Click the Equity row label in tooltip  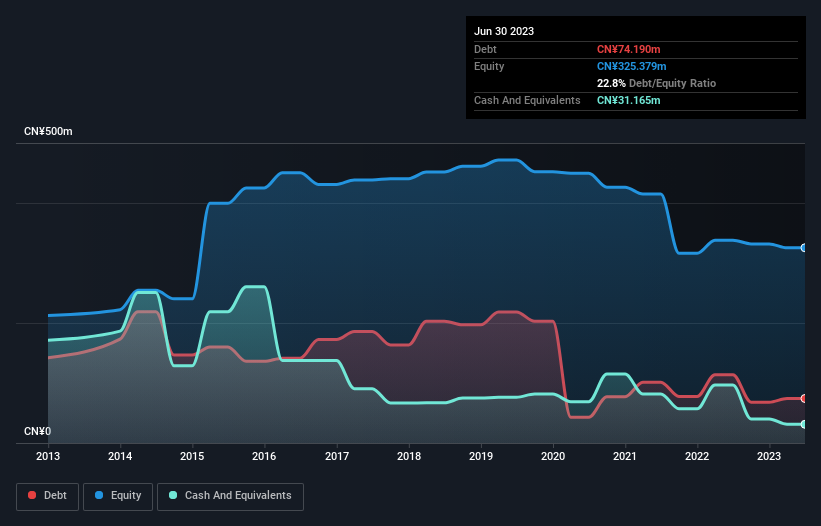point(489,66)
